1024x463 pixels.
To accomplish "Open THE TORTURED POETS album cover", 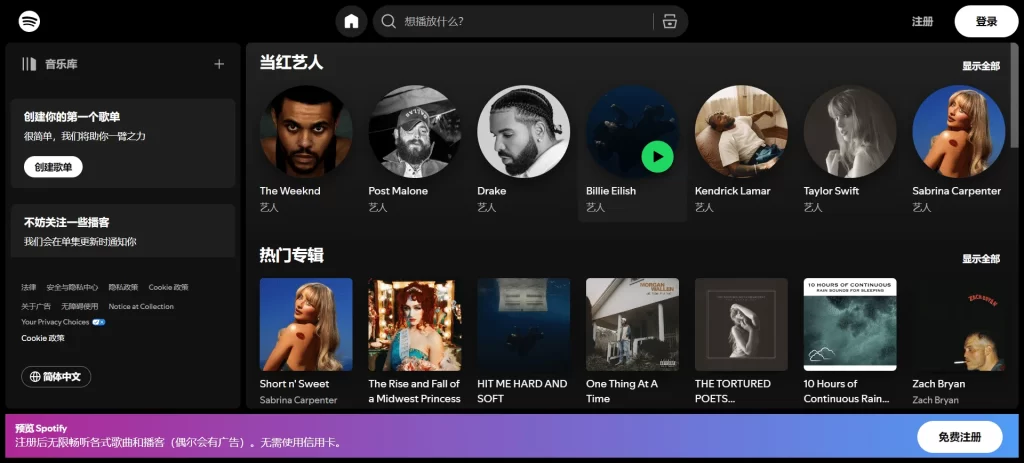I will pyautogui.click(x=741, y=325).
